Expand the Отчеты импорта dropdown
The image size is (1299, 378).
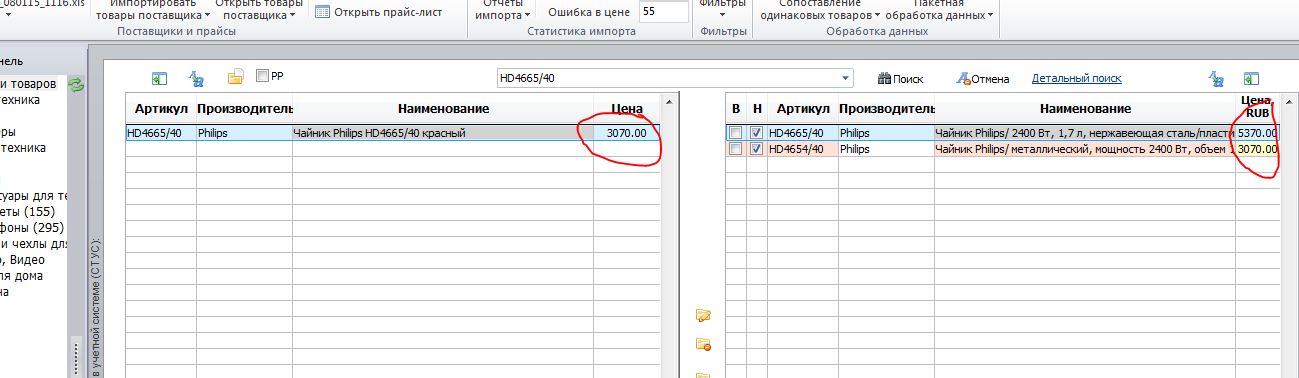pos(503,9)
